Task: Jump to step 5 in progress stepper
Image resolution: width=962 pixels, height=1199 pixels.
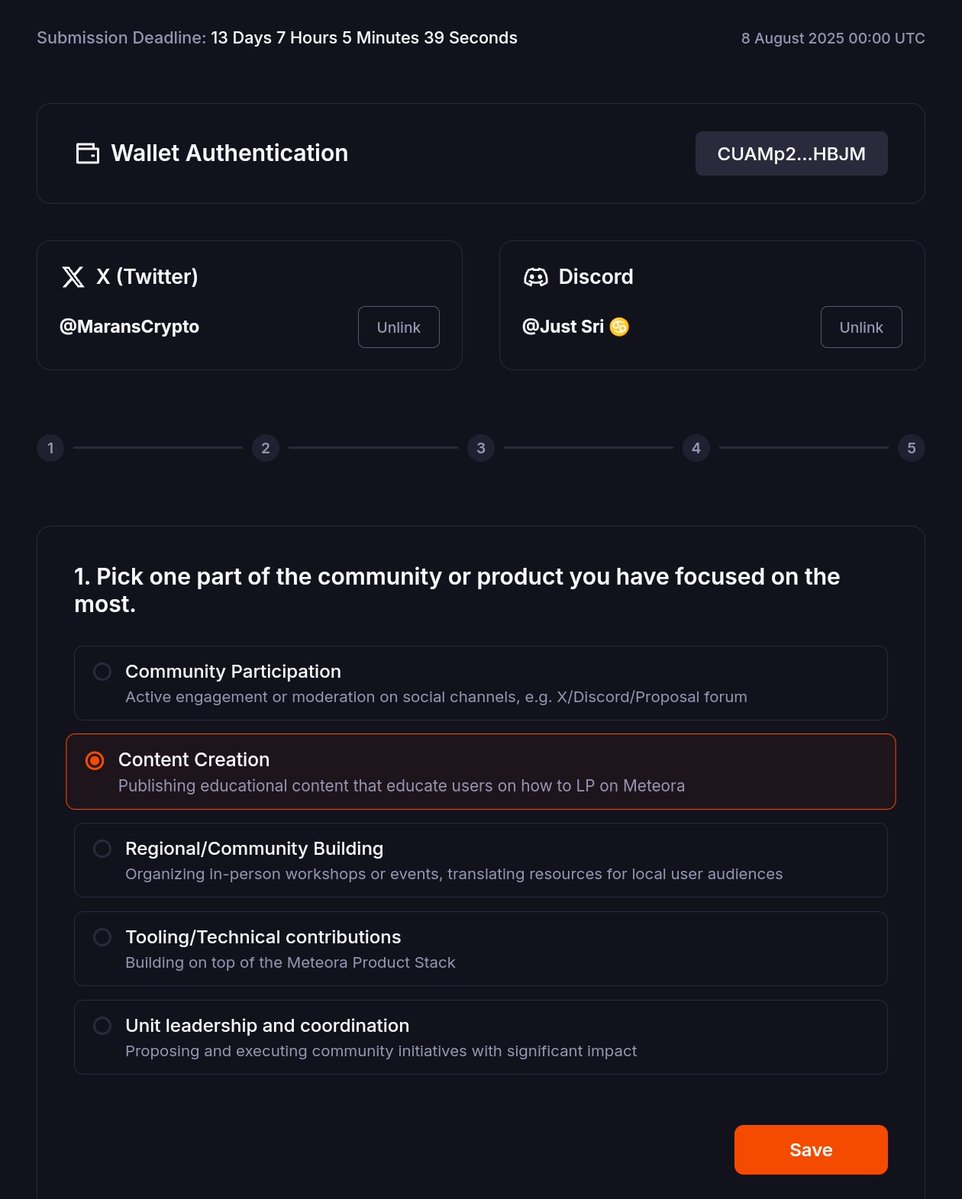Action: pos(912,448)
